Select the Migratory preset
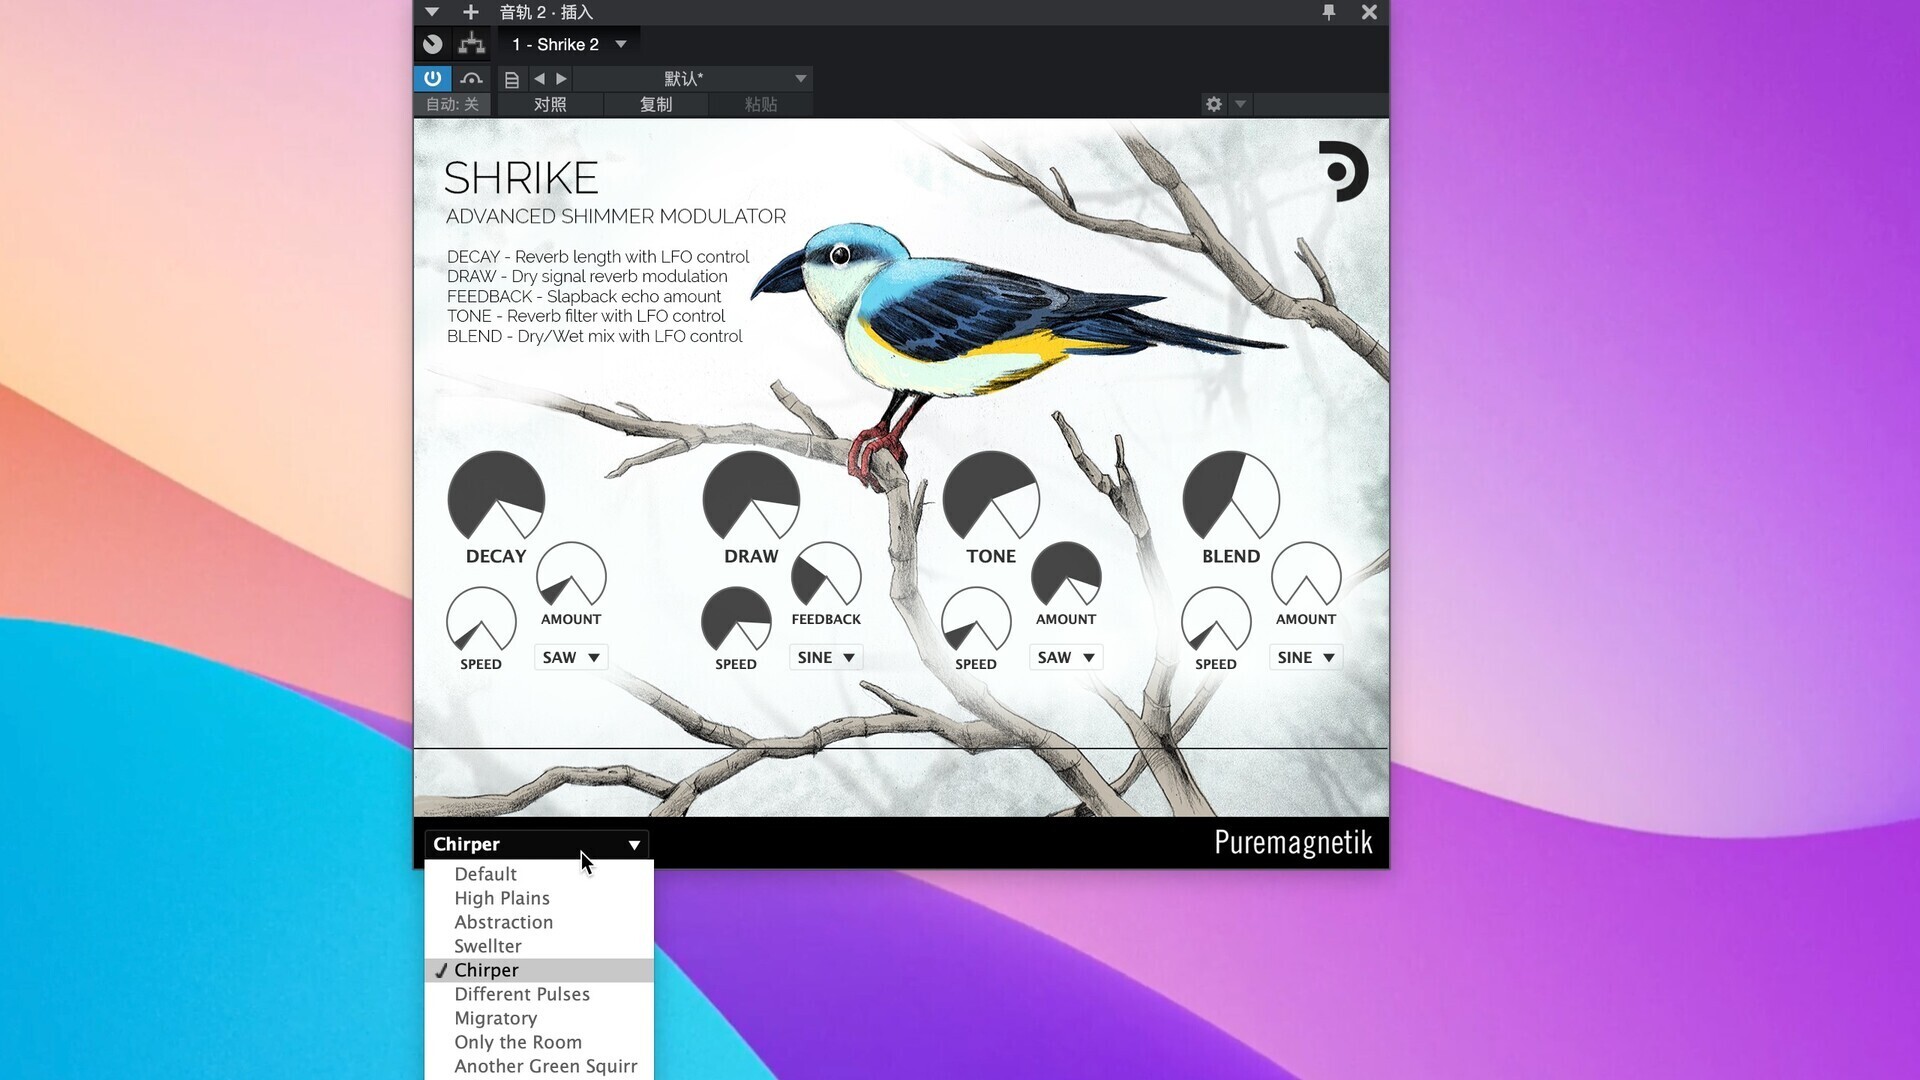 coord(539,1018)
